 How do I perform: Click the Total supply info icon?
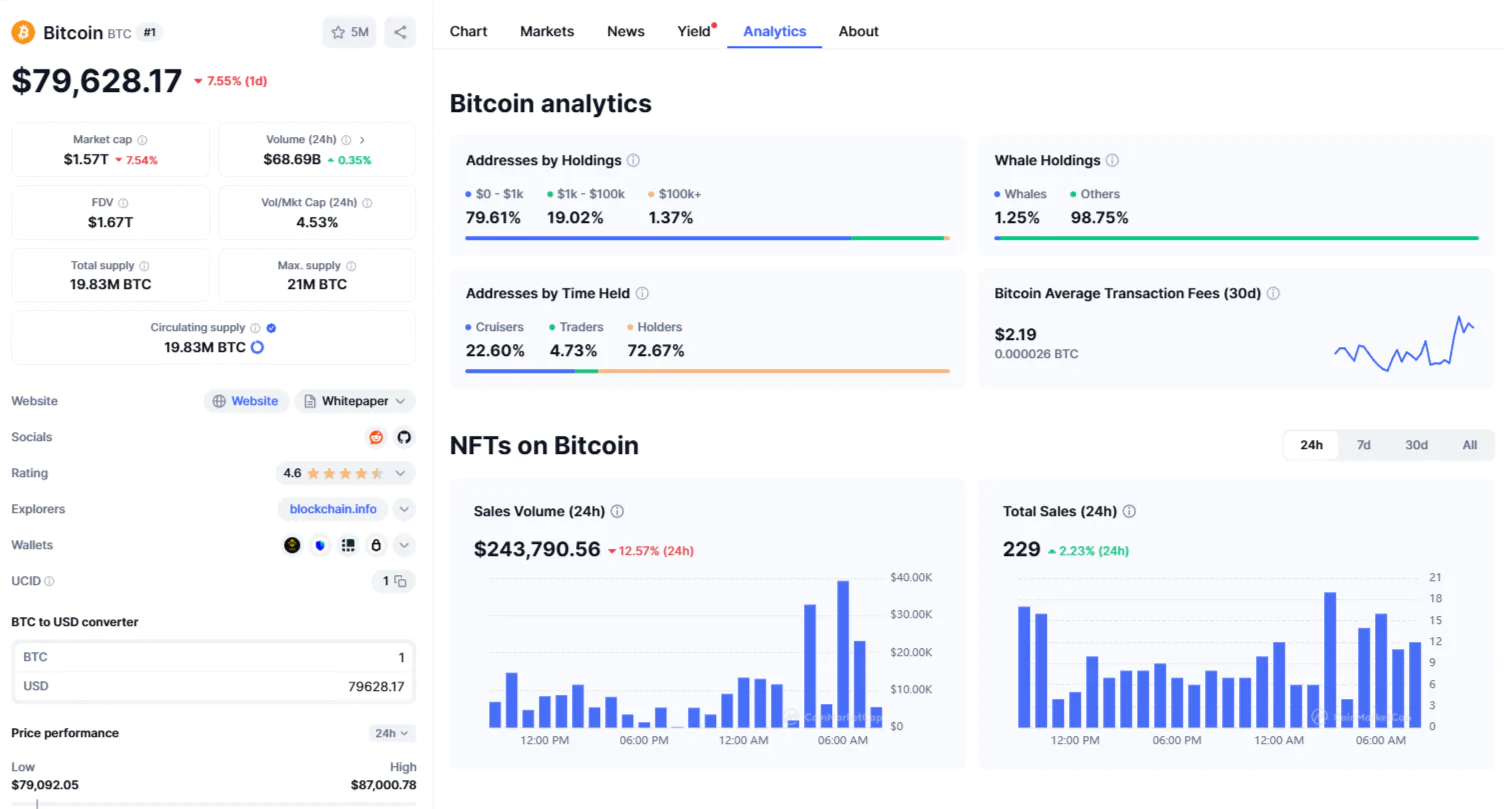coord(144,266)
